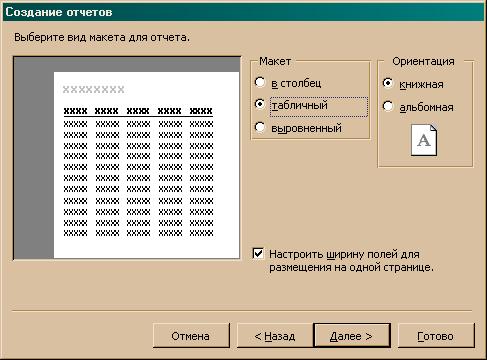
Task: Go back with "< Назад" button
Action: 275,336
